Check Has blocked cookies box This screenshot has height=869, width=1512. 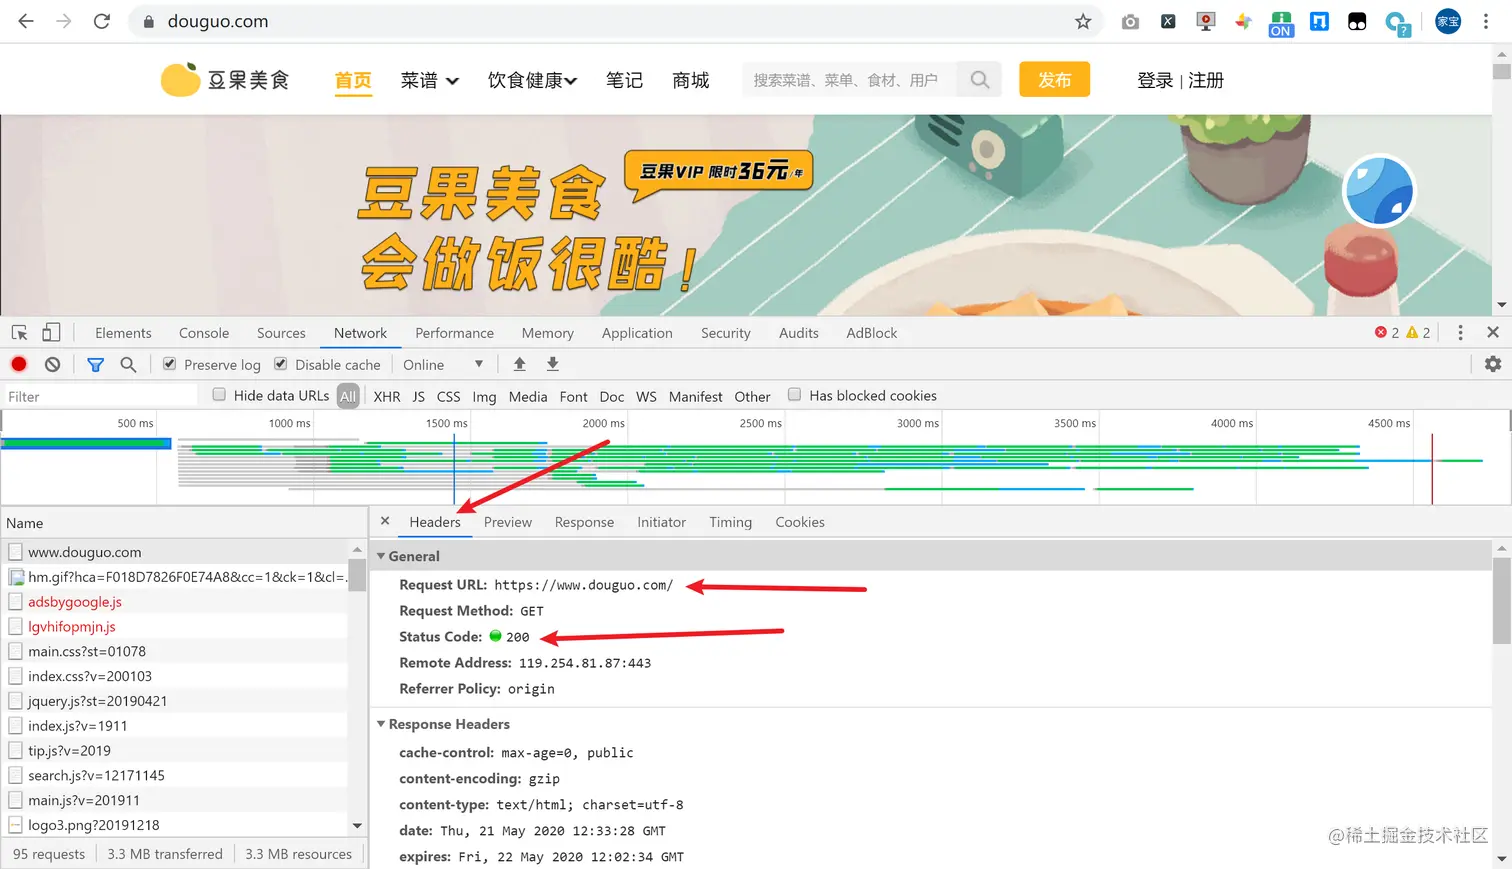[x=794, y=395]
